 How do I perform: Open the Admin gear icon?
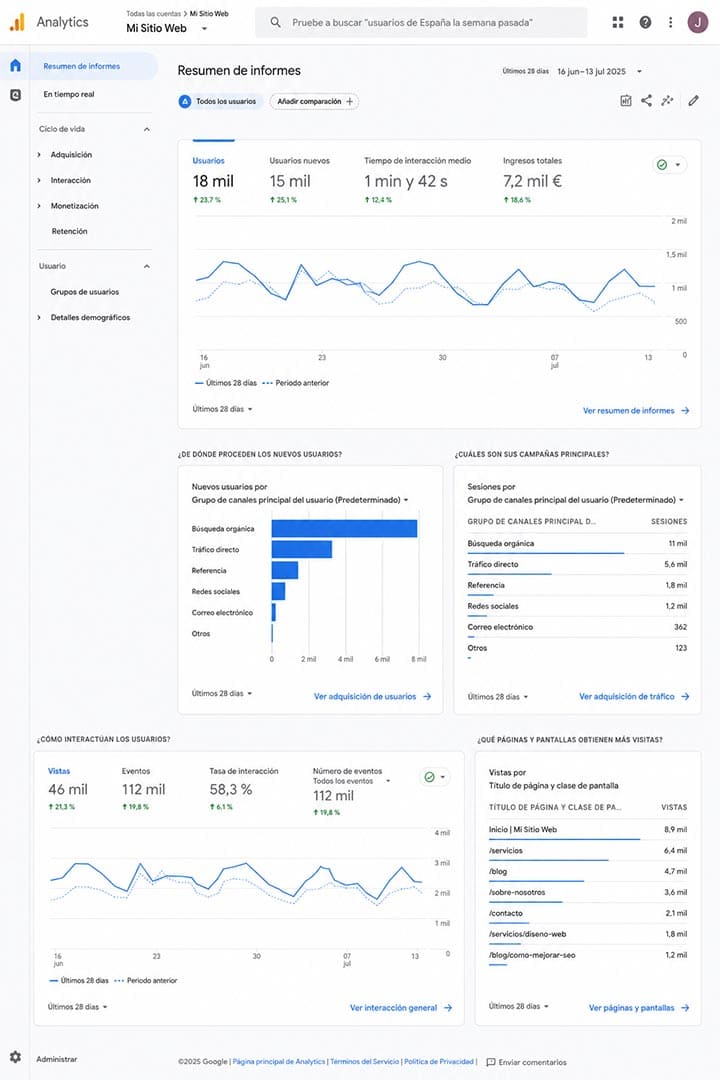coord(15,1057)
